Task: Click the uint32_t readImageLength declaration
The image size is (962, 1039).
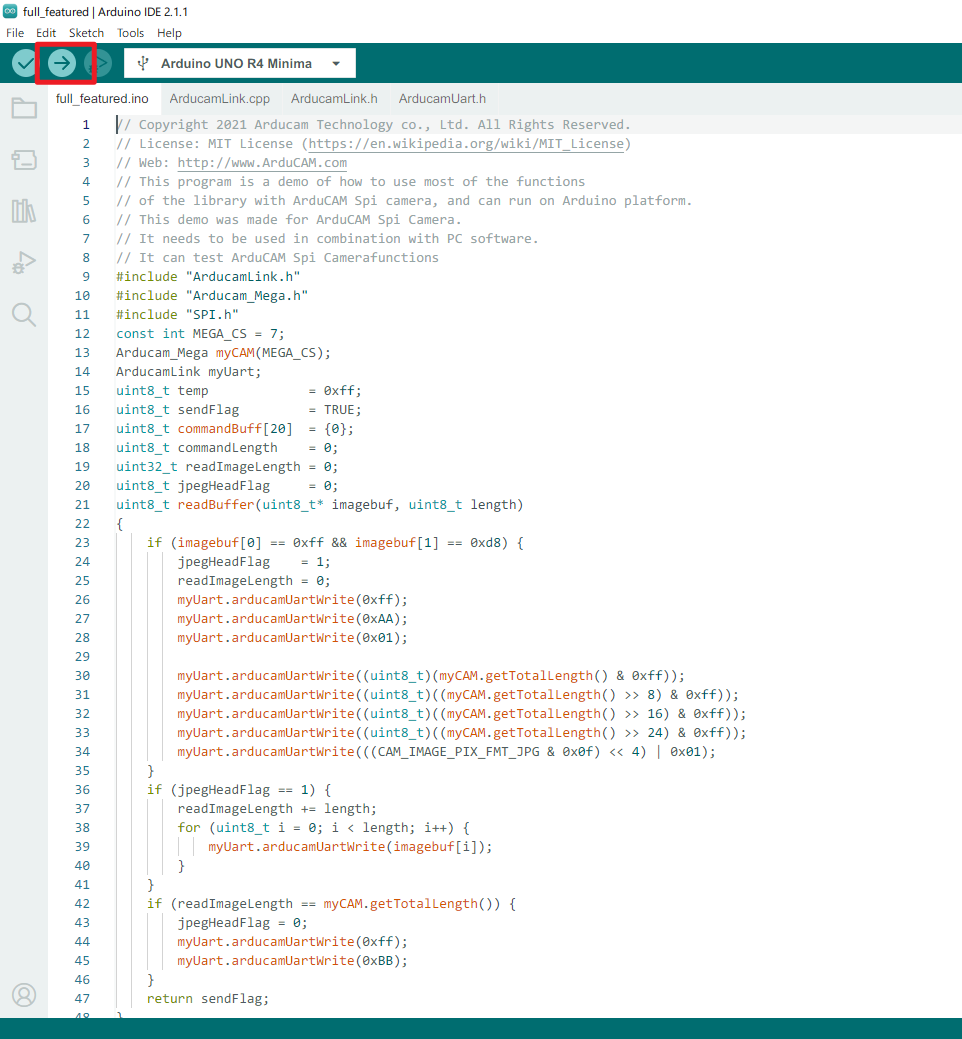Action: (x=227, y=466)
